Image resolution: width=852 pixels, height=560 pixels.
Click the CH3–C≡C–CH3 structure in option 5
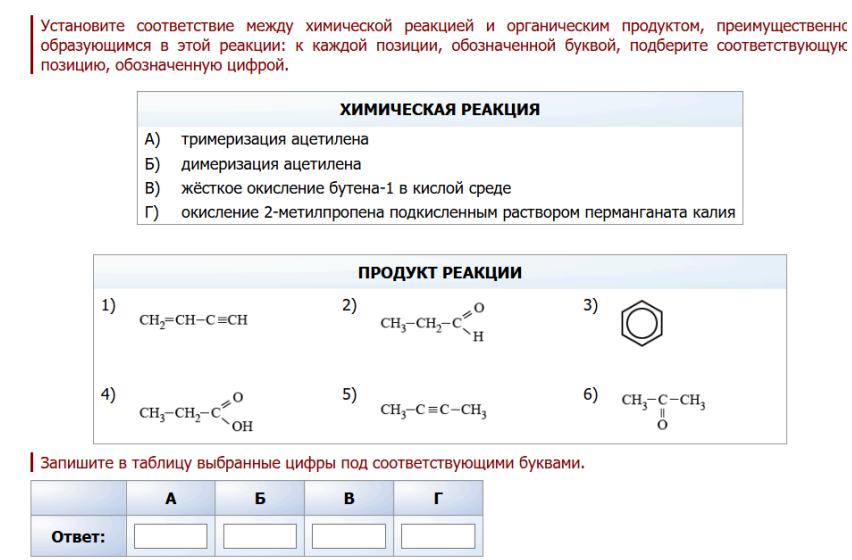tap(433, 410)
